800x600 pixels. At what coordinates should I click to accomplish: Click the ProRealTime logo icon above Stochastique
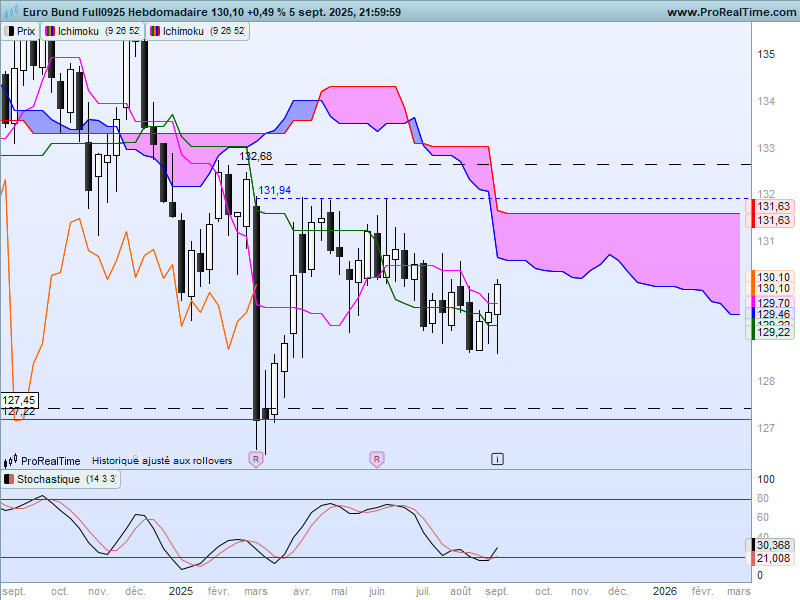(x=11, y=461)
